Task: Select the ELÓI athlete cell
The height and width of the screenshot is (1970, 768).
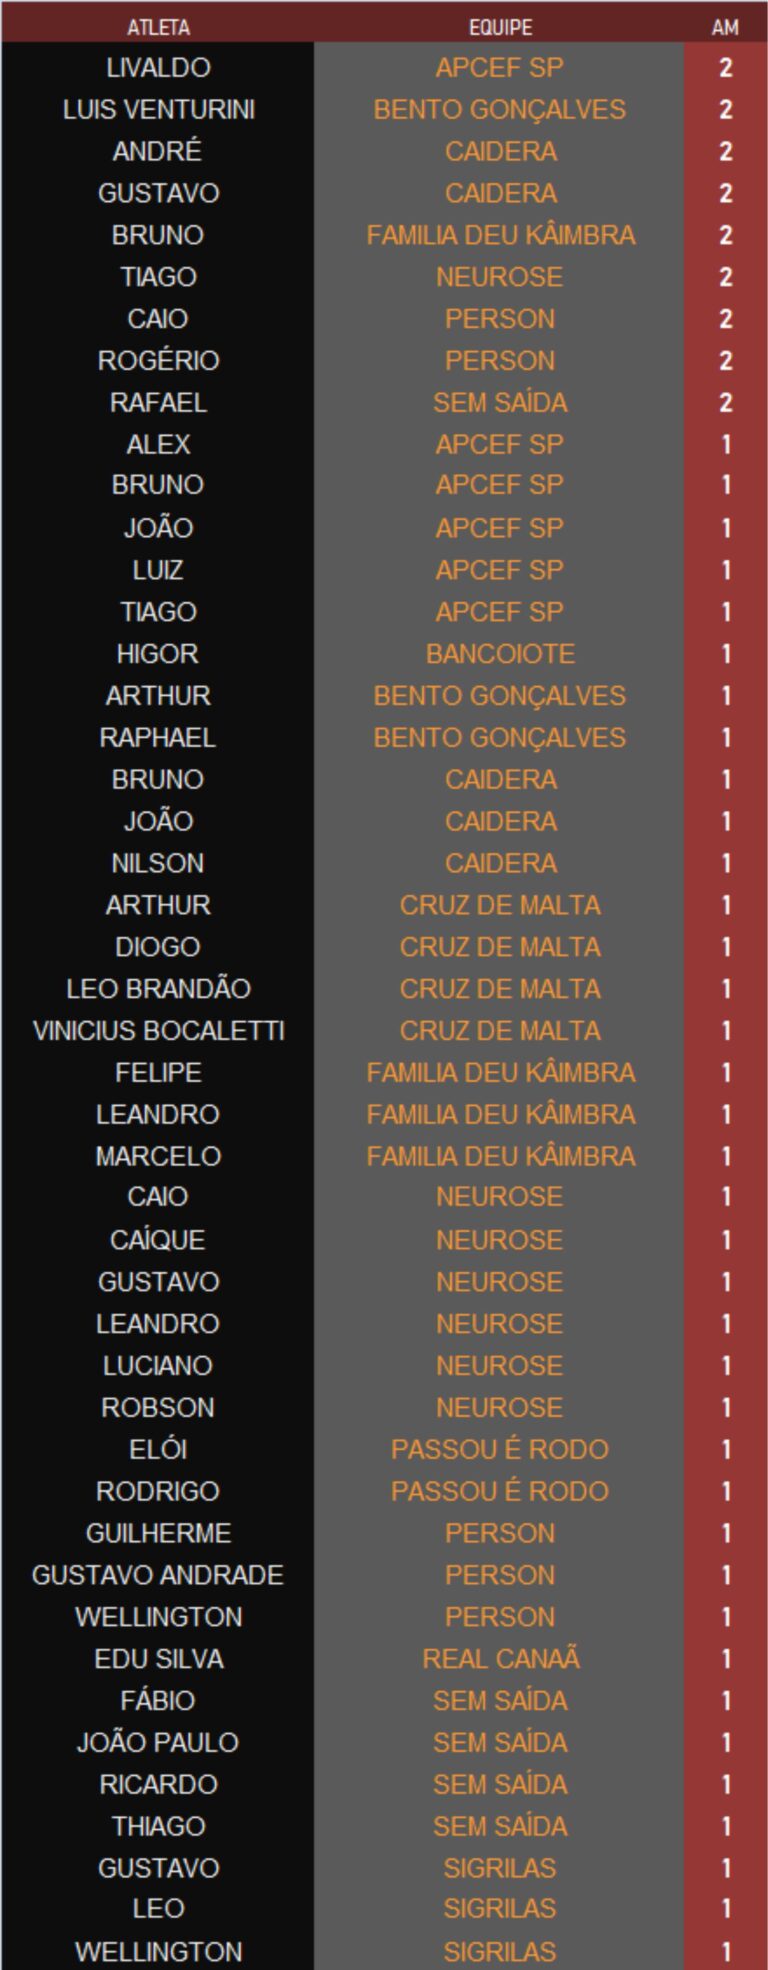Action: (x=158, y=1450)
